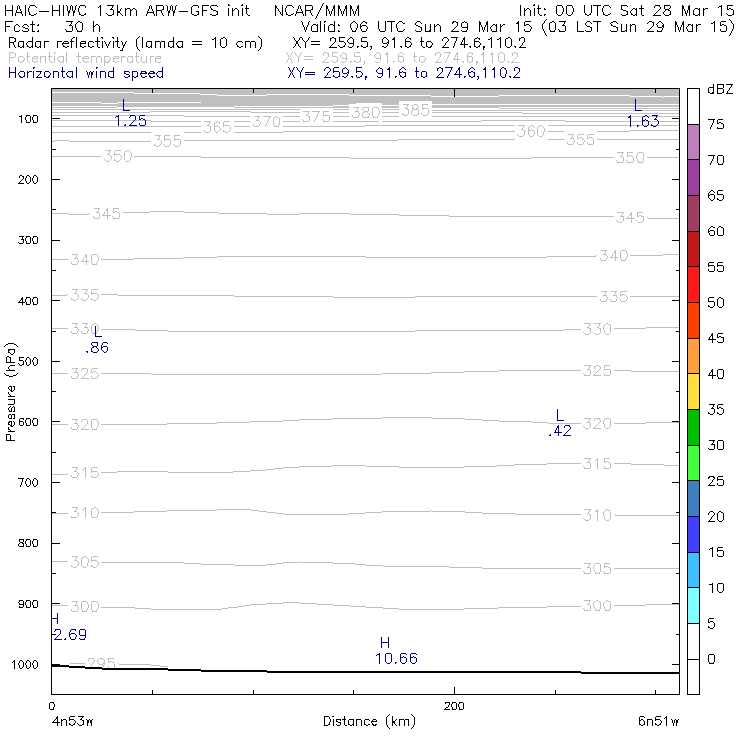740x740 pixels.
Task: Click 'Radar reflectivity (lamda = 10 cm)' label
Action: pos(135,43)
